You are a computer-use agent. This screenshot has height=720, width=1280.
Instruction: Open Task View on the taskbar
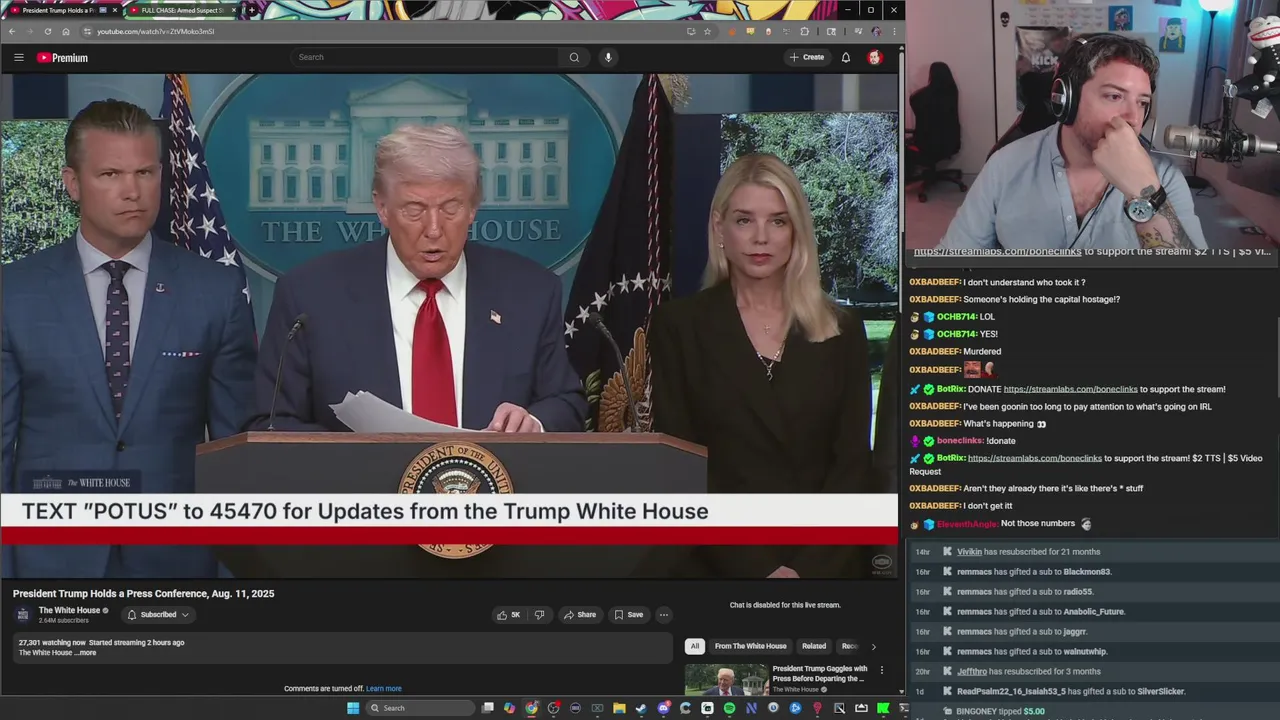point(487,708)
